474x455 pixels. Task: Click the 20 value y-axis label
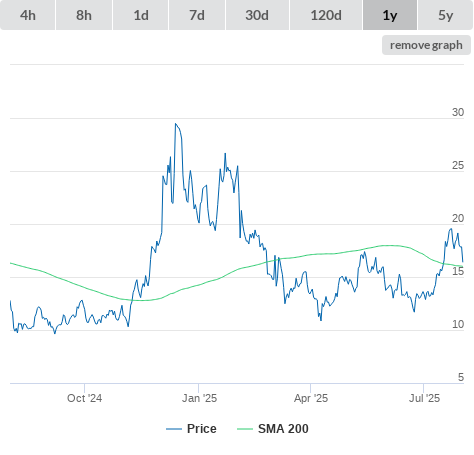click(x=458, y=218)
